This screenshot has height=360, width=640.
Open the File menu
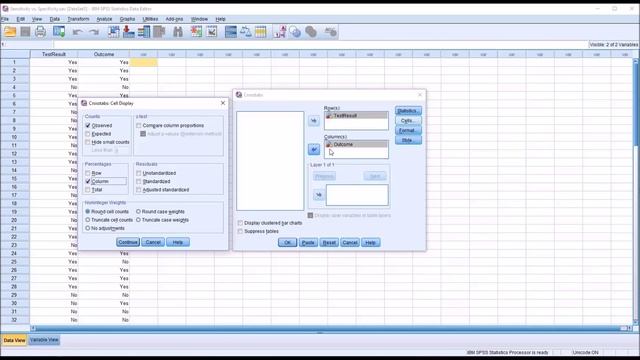tap(5, 19)
